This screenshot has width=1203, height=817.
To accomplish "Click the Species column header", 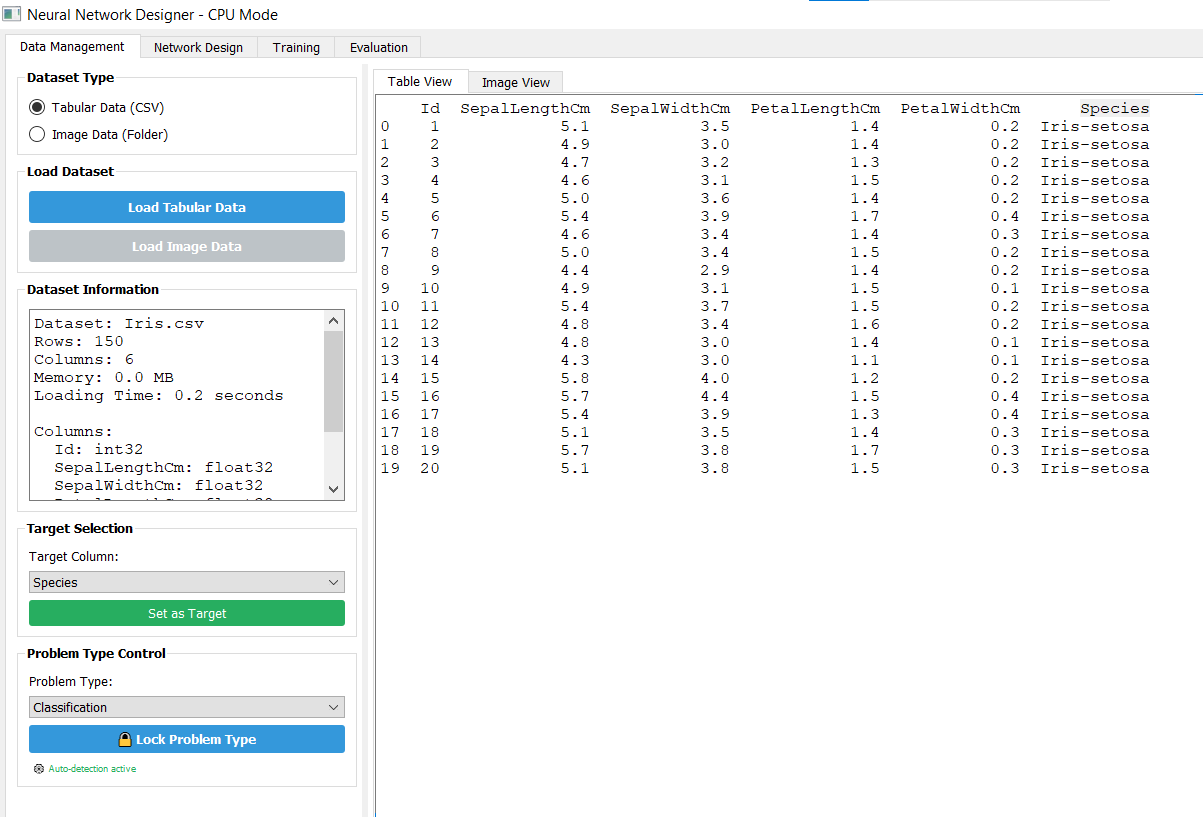I will (x=1114, y=108).
